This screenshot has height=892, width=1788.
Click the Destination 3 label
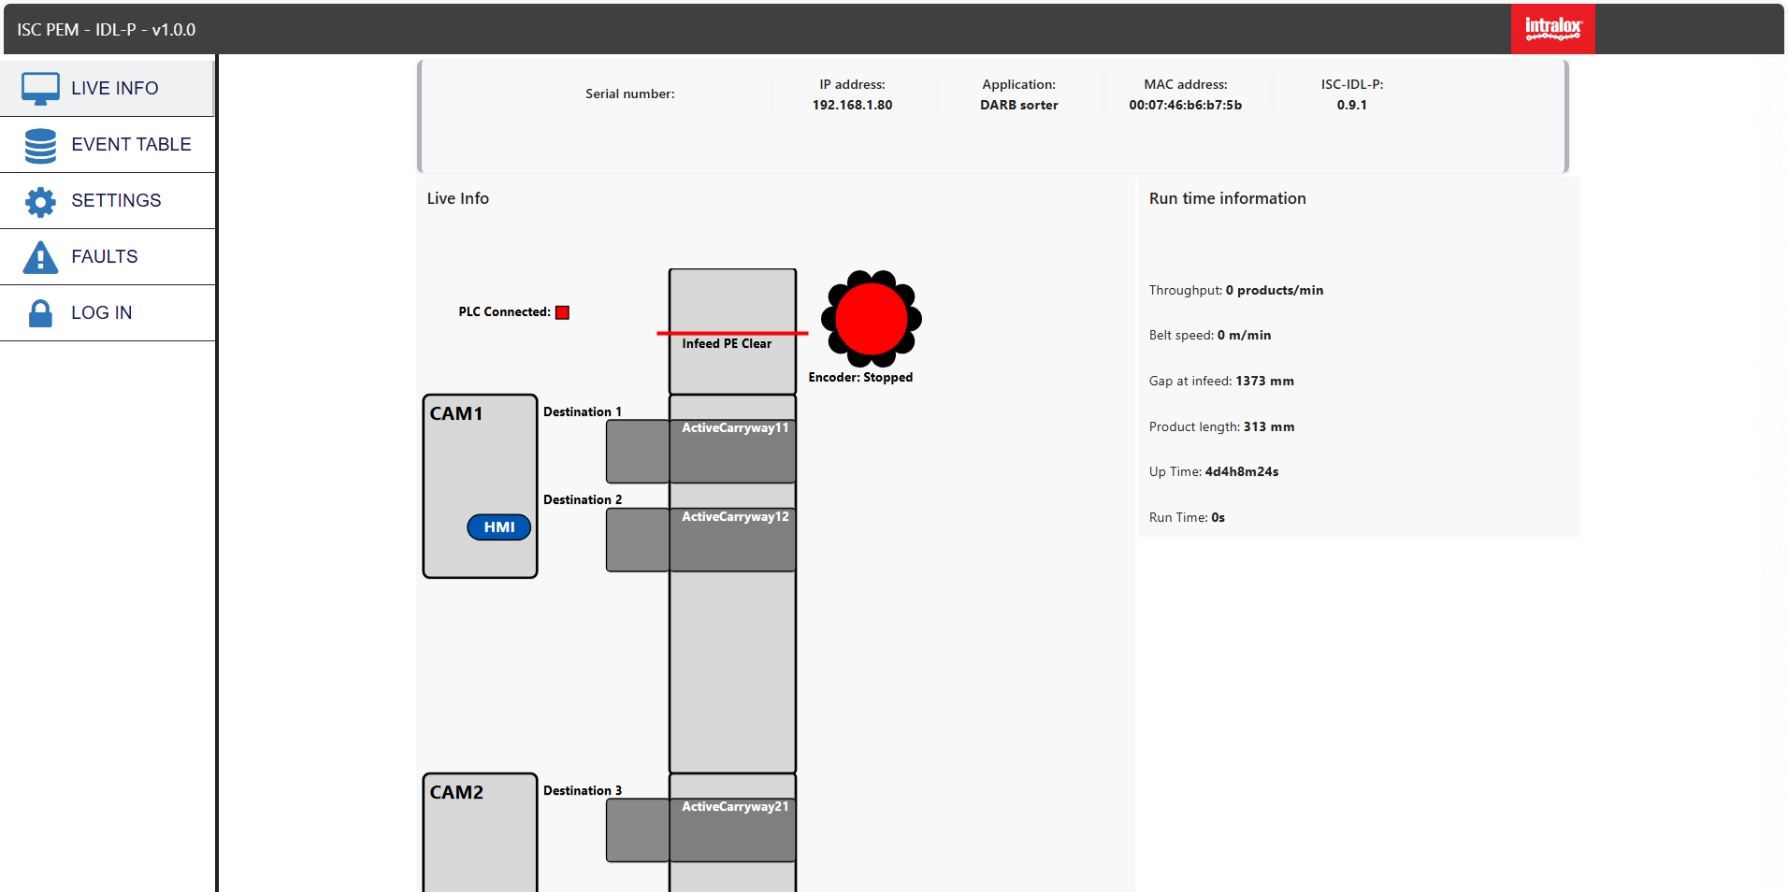582,791
